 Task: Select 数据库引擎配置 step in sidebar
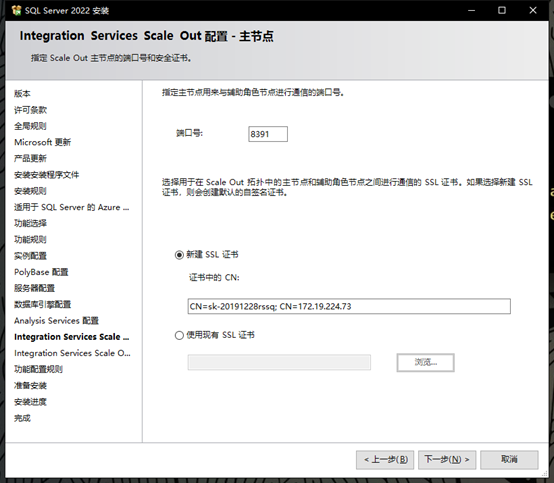pyautogui.click(x=42, y=305)
